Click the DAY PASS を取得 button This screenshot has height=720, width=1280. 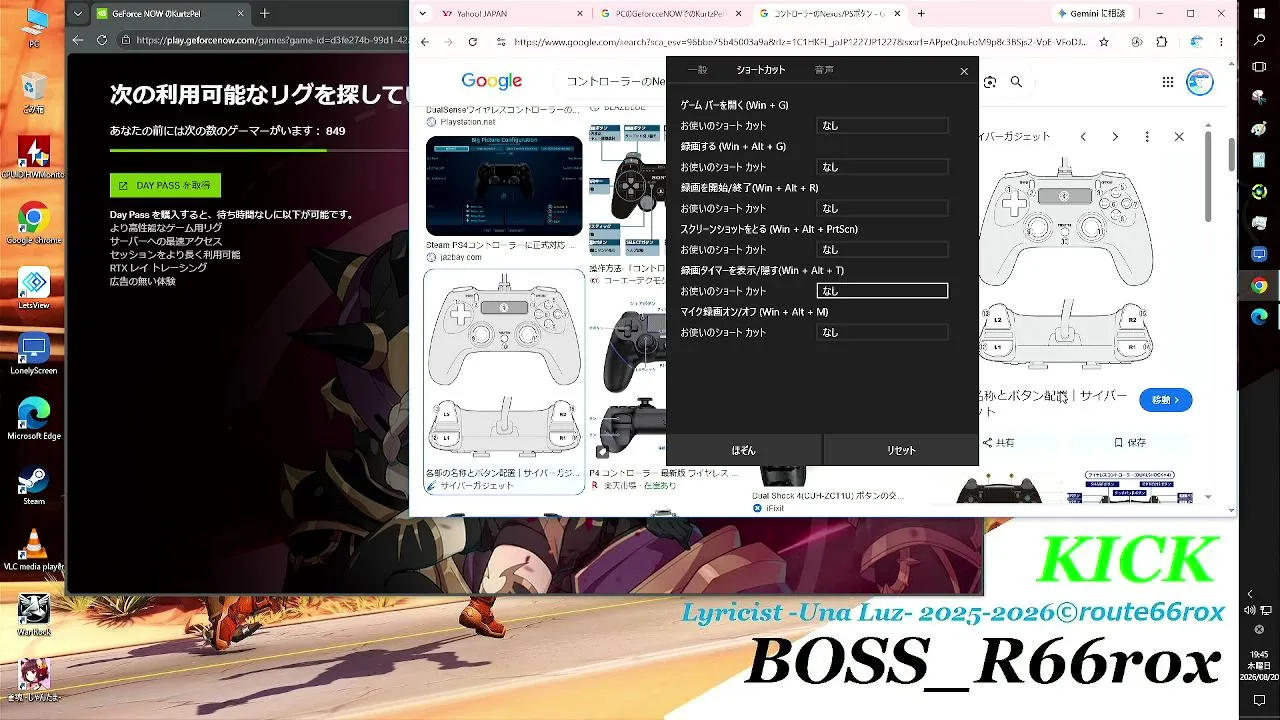[165, 185]
